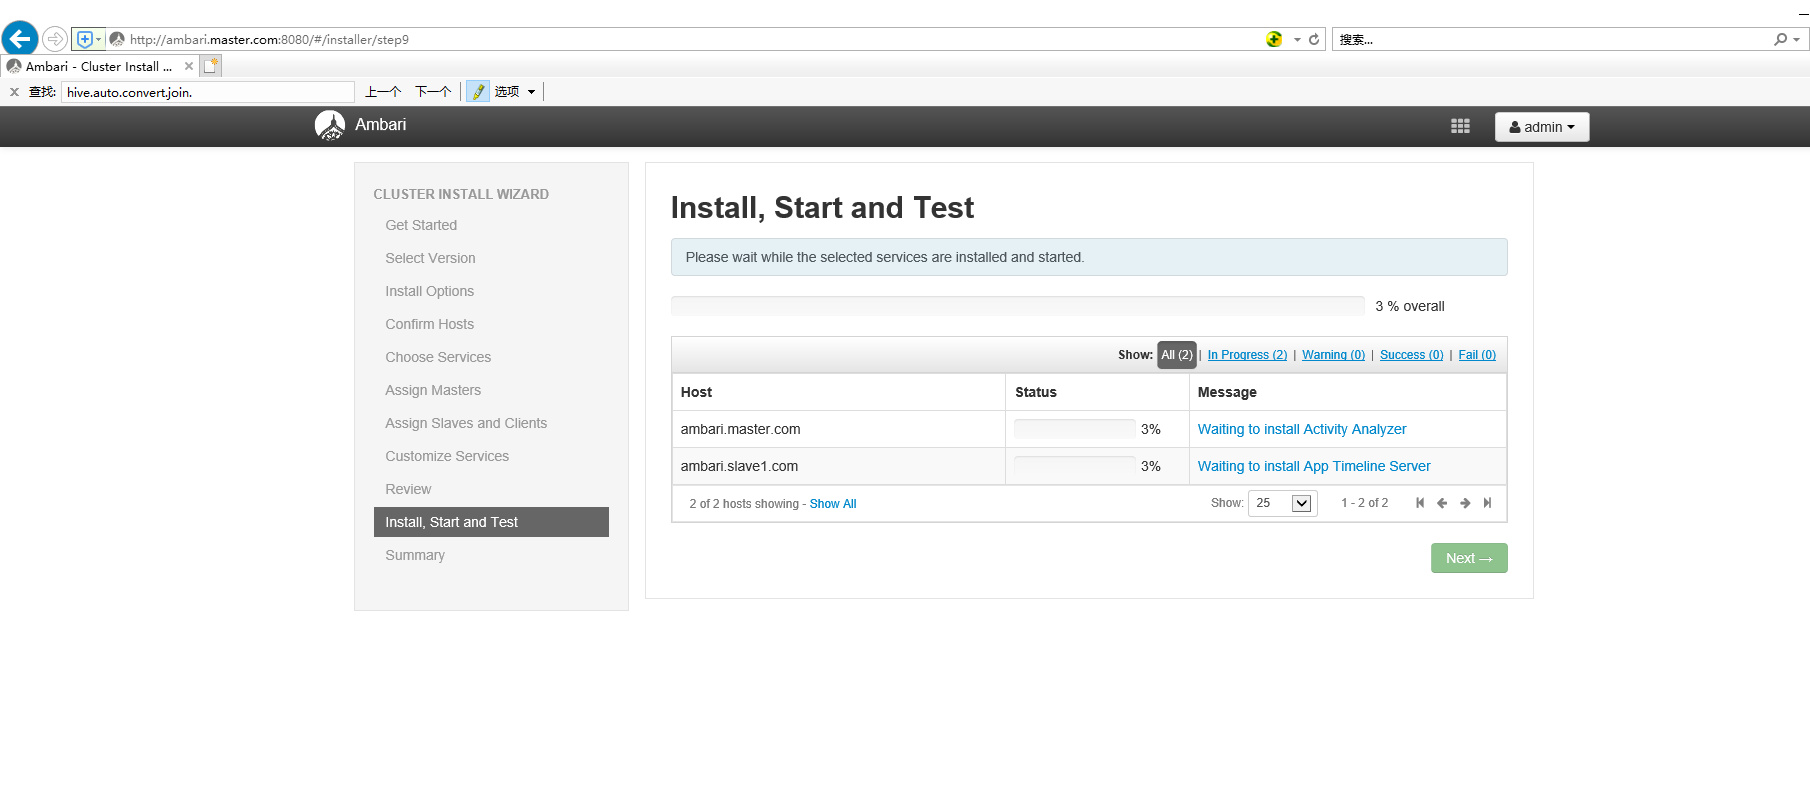Go to previous page of hosts
The width and height of the screenshot is (1810, 804).
coord(1442,503)
